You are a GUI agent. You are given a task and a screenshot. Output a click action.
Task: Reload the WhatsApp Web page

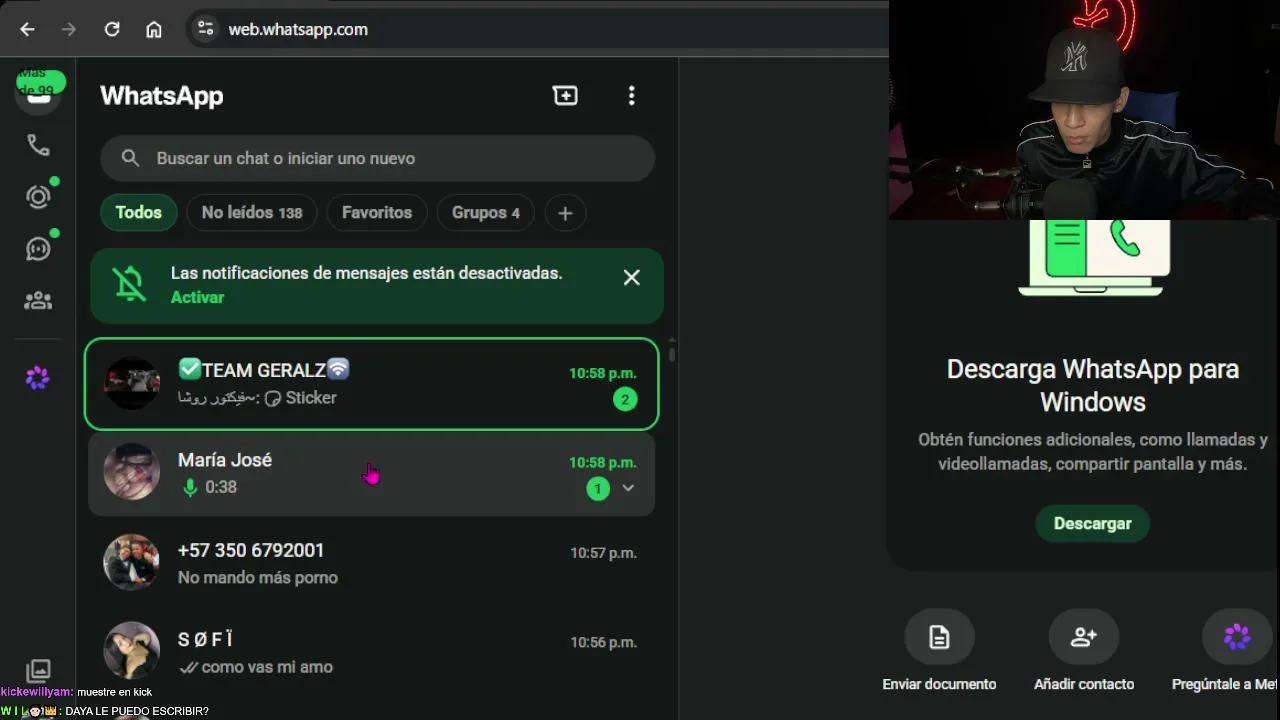(112, 29)
